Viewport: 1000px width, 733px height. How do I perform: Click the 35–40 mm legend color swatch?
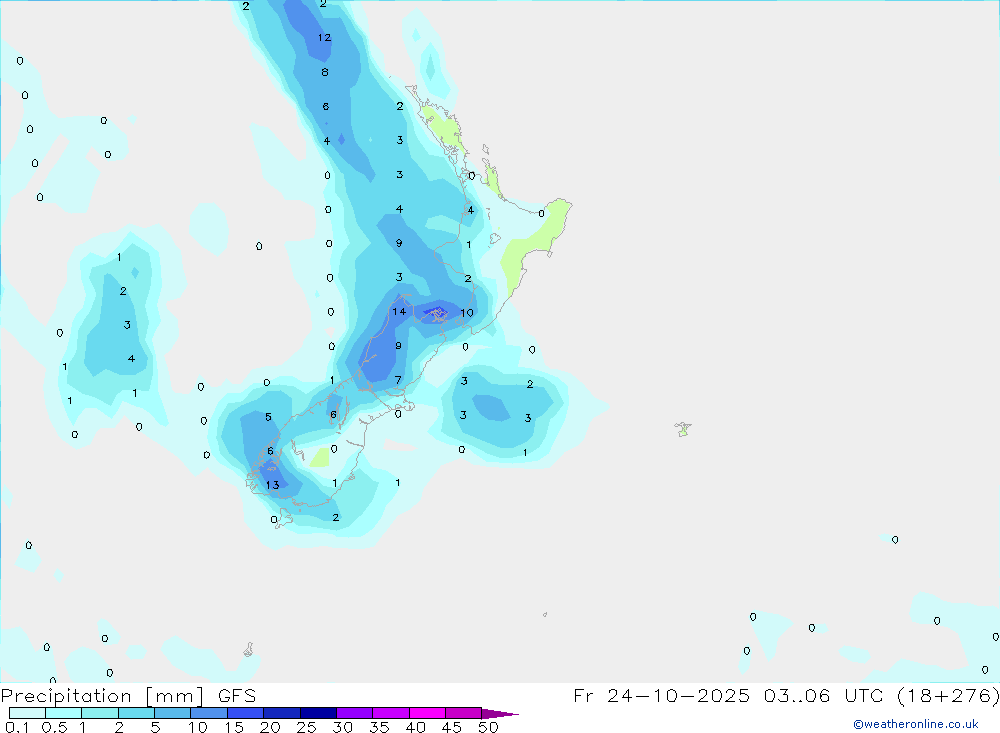pyautogui.click(x=391, y=713)
